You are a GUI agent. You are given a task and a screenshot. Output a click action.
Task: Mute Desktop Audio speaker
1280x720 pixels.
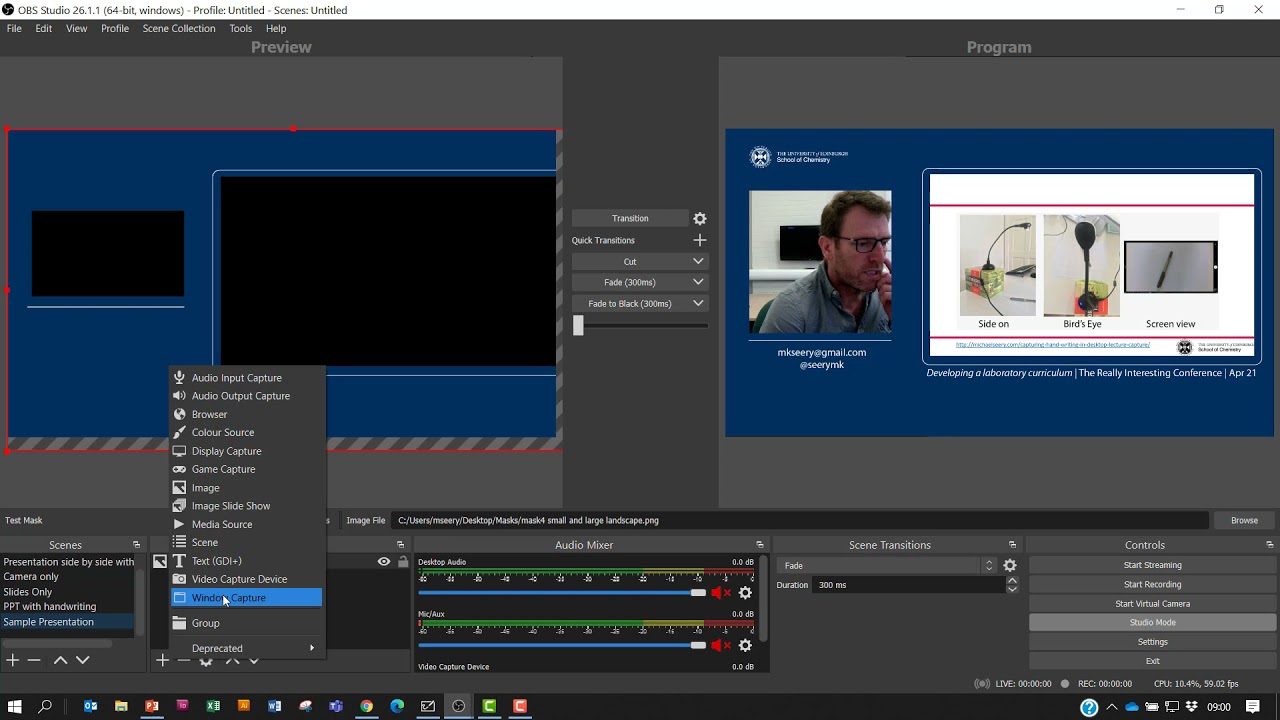tap(720, 593)
